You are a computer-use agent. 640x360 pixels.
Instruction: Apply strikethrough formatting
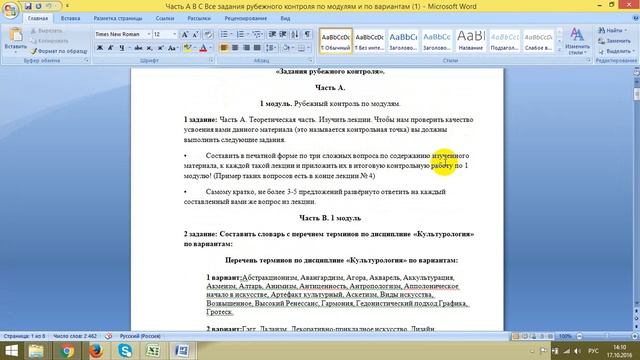[138, 48]
